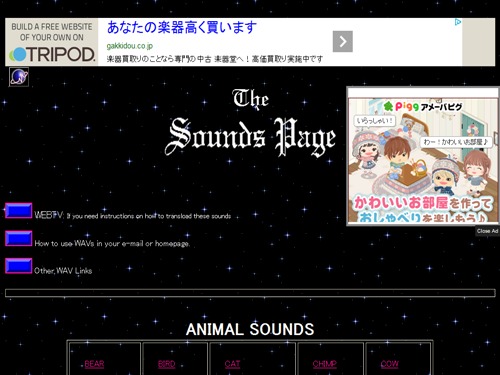Click the gray arrow button in banner ad
500x375 pixels.
click(343, 41)
